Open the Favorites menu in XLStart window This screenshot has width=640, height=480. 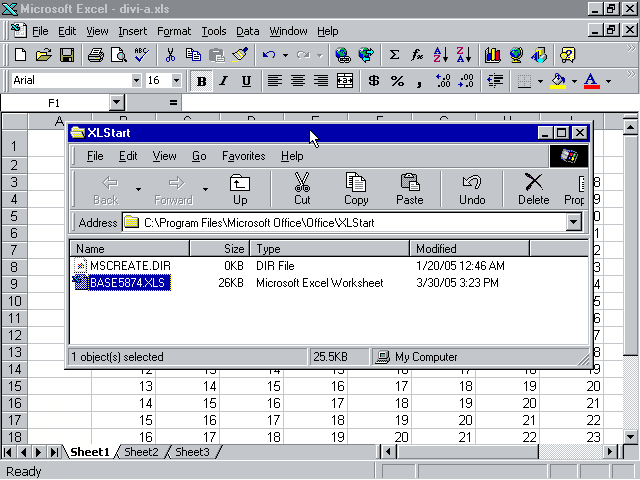click(x=243, y=156)
